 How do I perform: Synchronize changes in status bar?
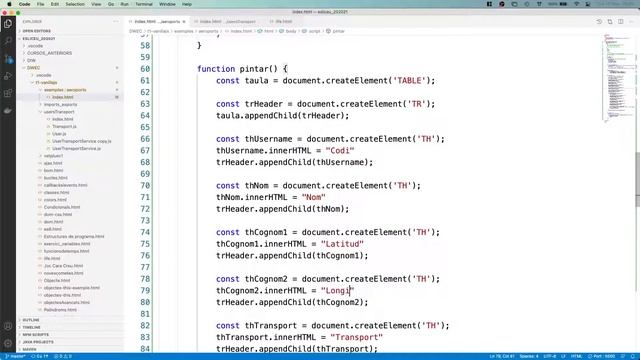tap(39, 356)
